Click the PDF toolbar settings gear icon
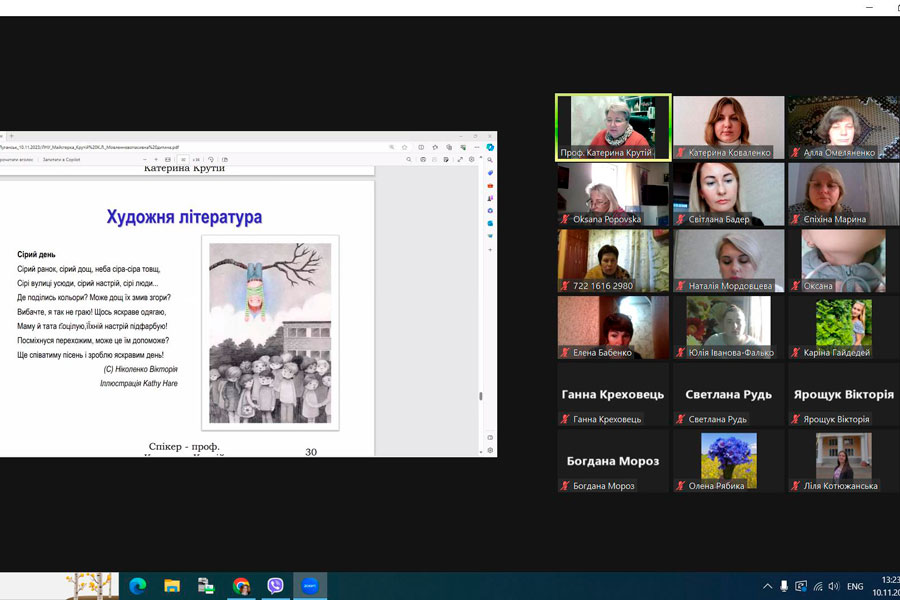Image resolution: width=900 pixels, height=600 pixels. (x=472, y=159)
